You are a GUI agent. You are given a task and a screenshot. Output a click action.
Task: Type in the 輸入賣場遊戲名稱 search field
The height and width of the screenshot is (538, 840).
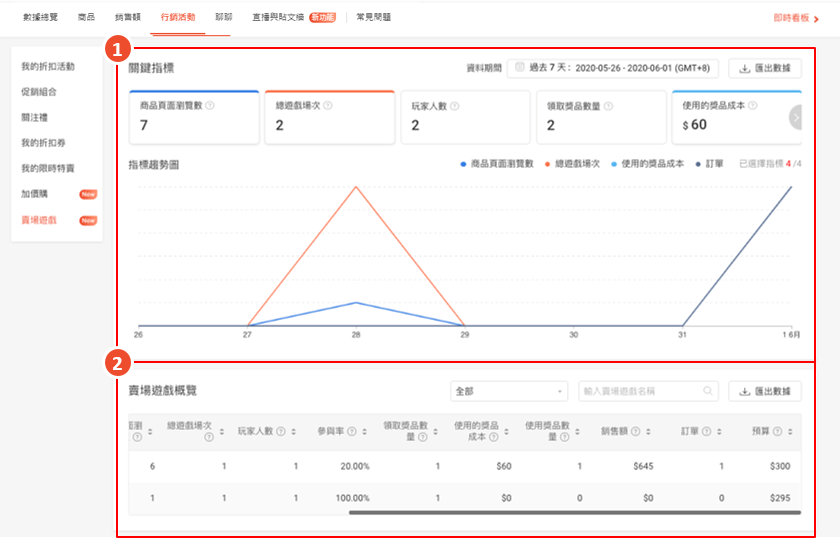640,391
